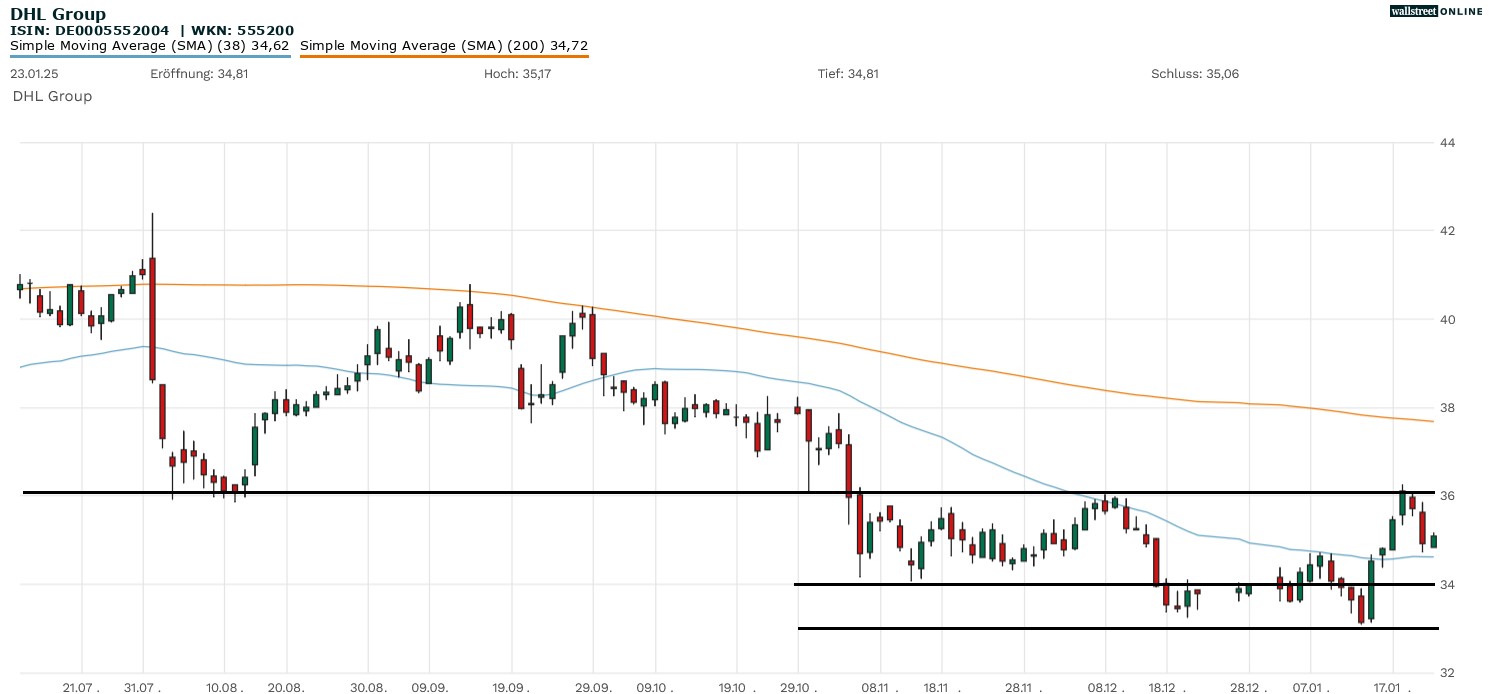1490x694 pixels.
Task: Click the 36 price axis label
Action: coord(1447,496)
